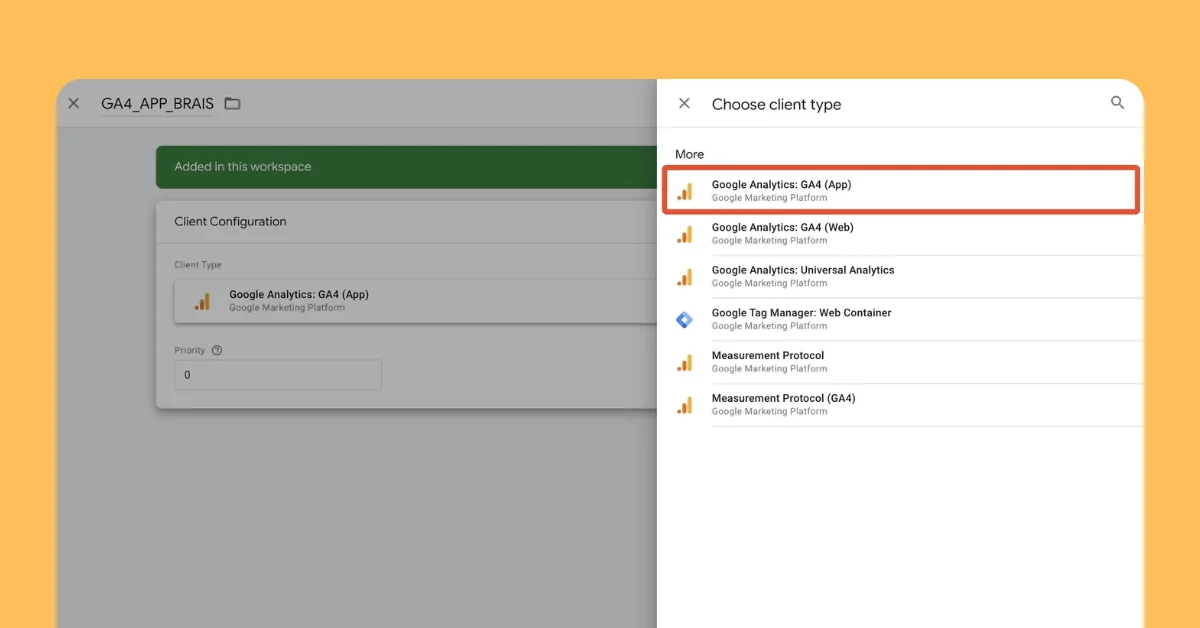Viewport: 1200px width, 628px height.
Task: Rename the client title GA4_APP_BRAIS
Action: tap(157, 103)
